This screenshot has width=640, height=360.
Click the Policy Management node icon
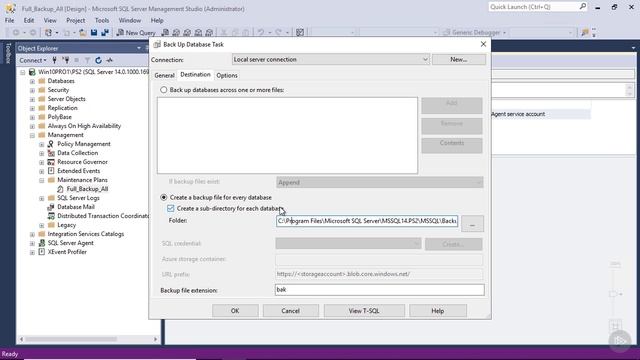(x=51, y=144)
